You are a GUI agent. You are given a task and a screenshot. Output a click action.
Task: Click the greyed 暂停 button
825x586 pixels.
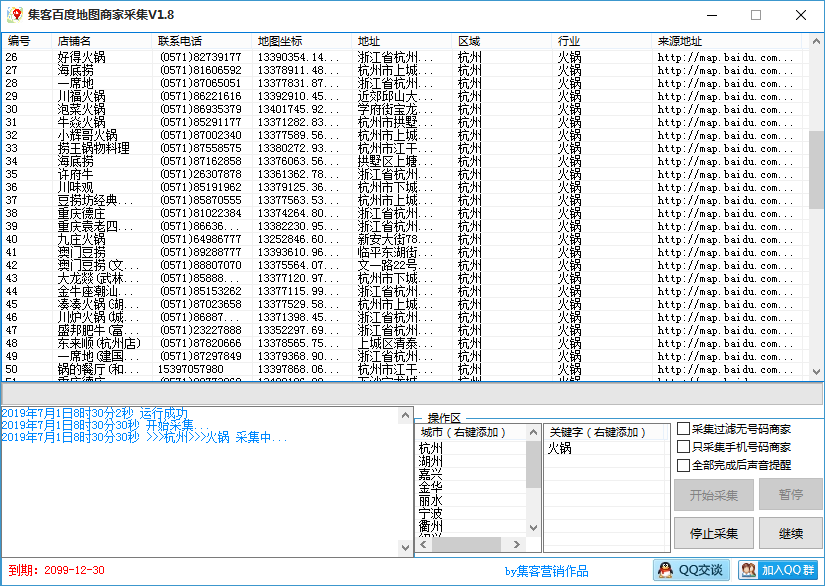[790, 495]
